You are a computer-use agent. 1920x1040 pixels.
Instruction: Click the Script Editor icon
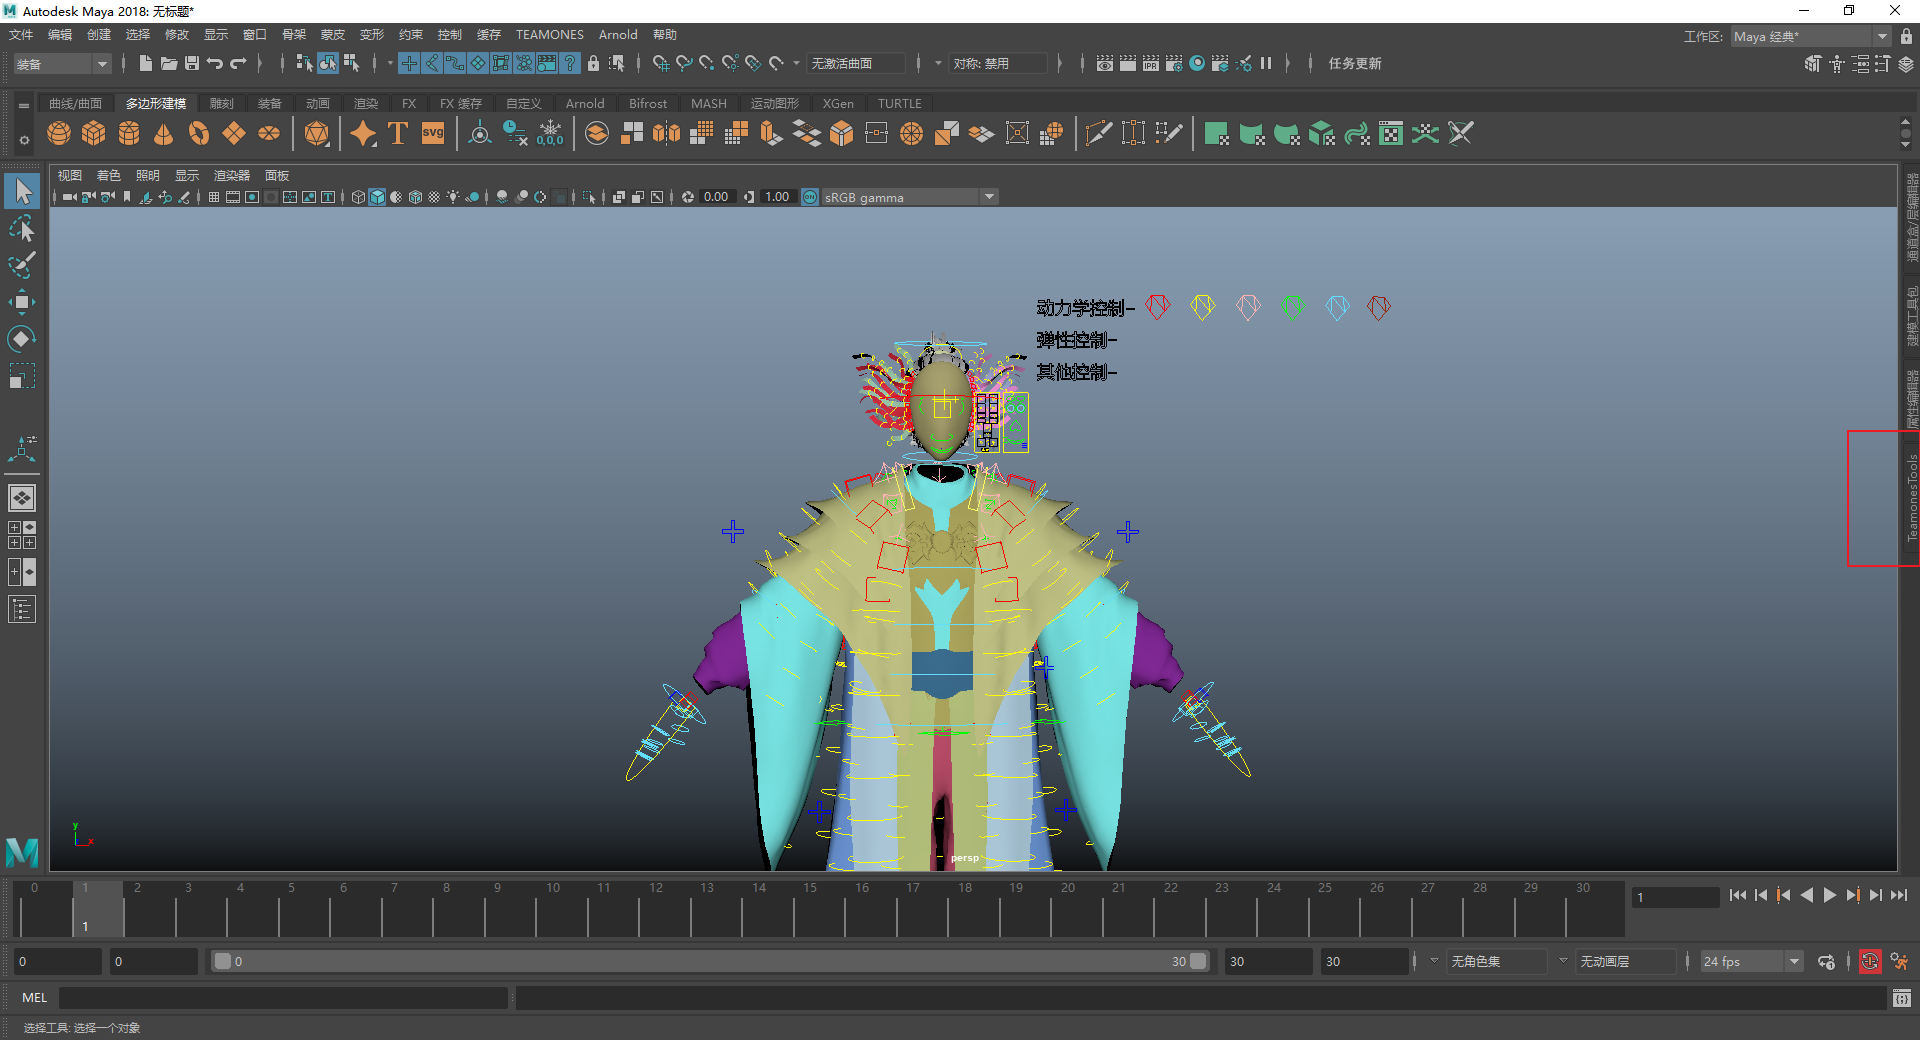pos(1901,998)
